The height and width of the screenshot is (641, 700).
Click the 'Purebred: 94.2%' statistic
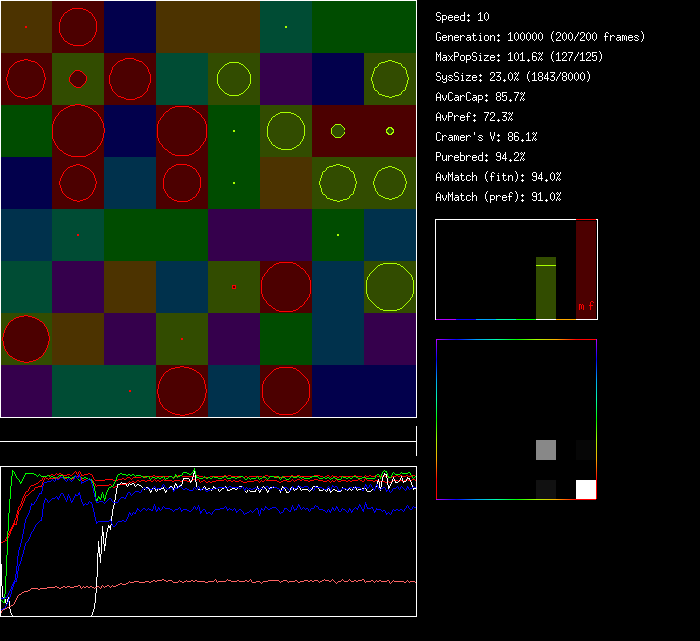pos(479,157)
